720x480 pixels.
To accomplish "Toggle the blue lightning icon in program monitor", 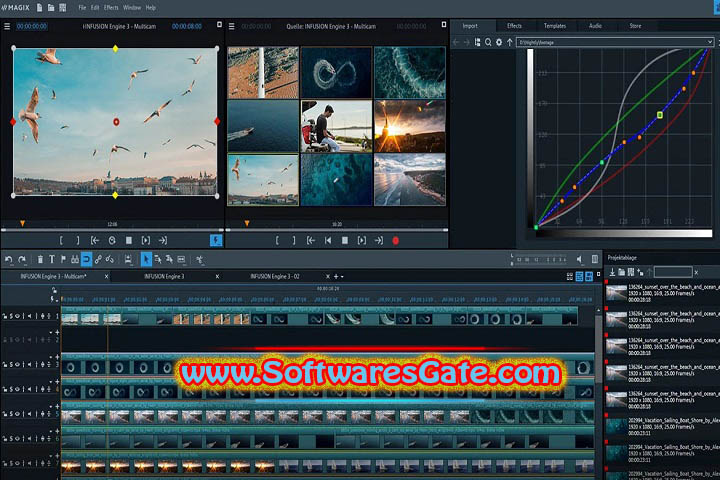I will [216, 240].
